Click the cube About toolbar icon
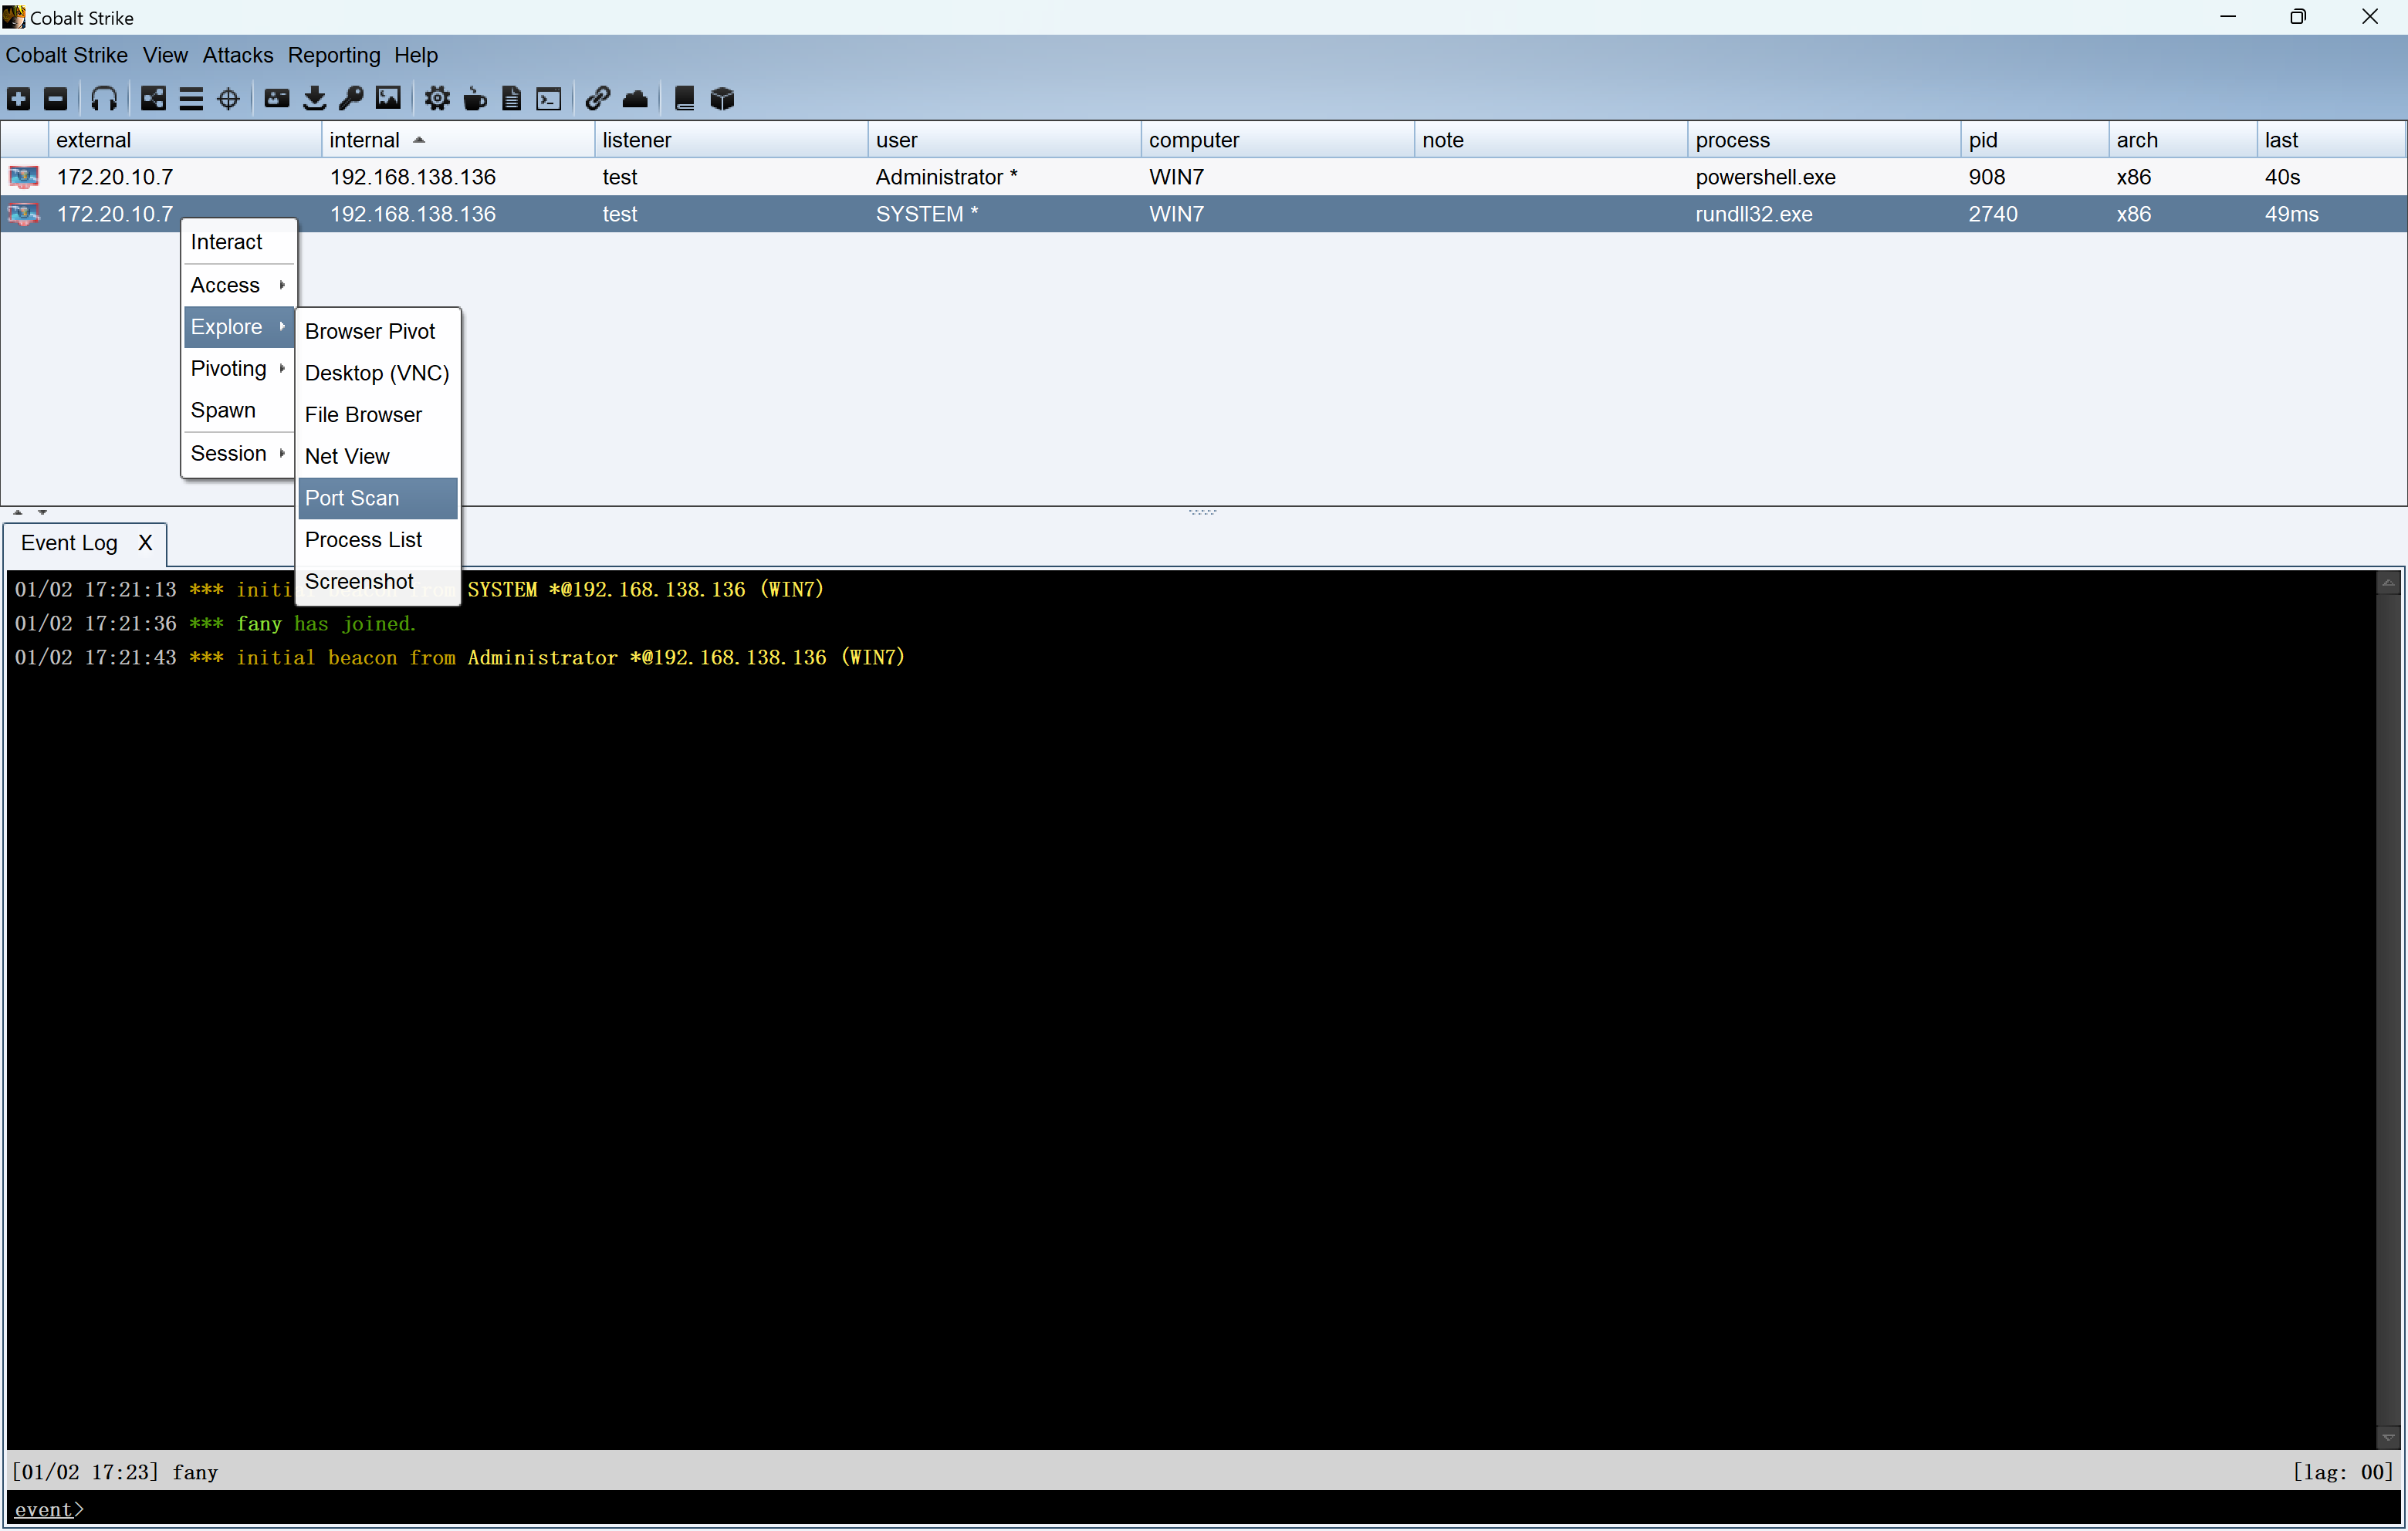The height and width of the screenshot is (1531, 2408). coord(722,98)
